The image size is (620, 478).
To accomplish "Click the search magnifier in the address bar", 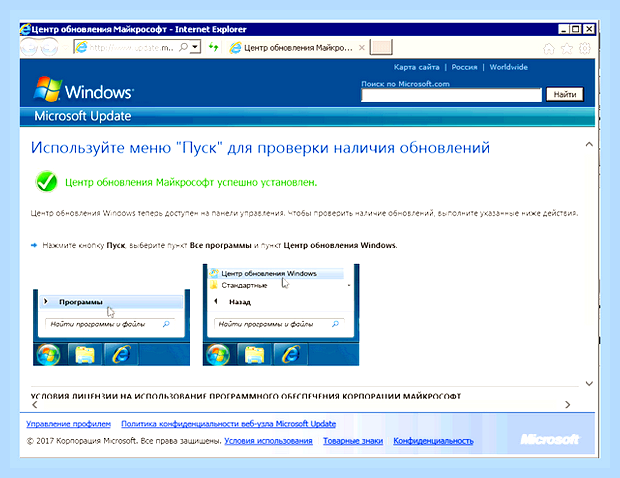I will click(x=183, y=47).
